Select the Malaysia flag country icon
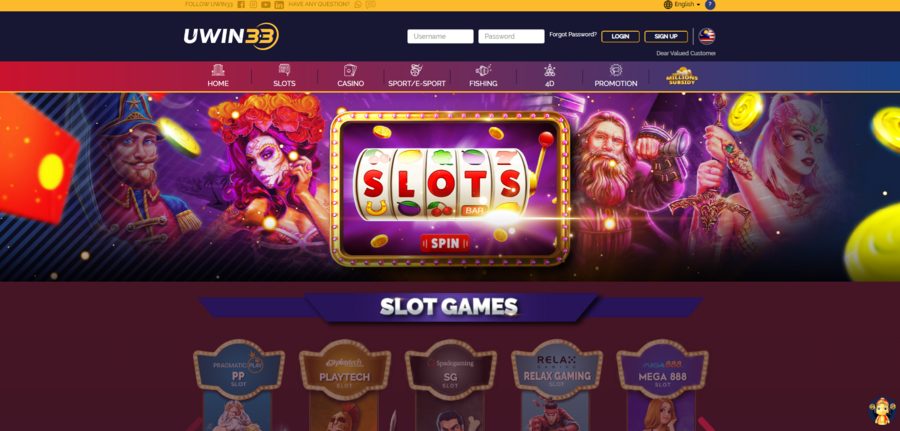Image resolution: width=900 pixels, height=431 pixels. click(707, 36)
